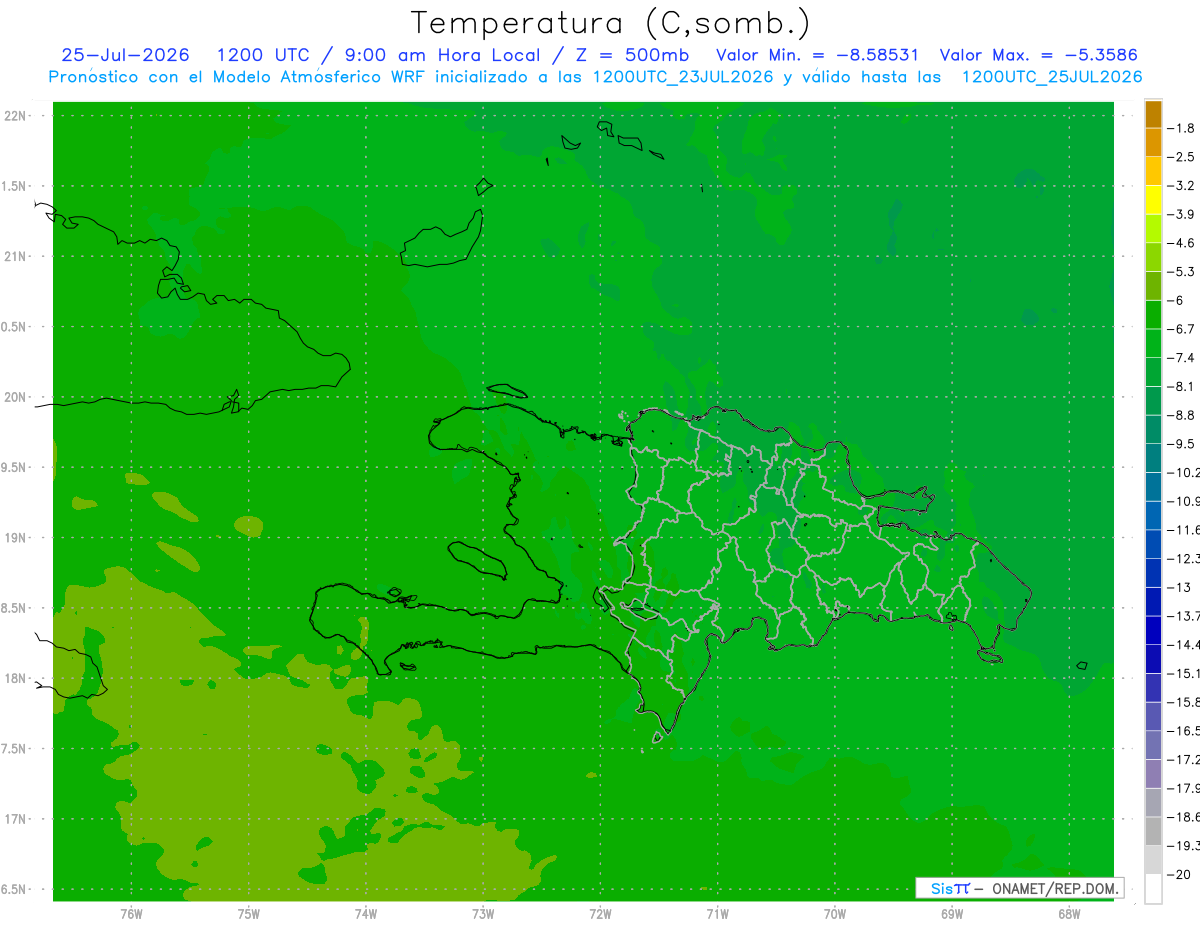Click the '73W' longitude label
1200x927 pixels.
pos(483,913)
